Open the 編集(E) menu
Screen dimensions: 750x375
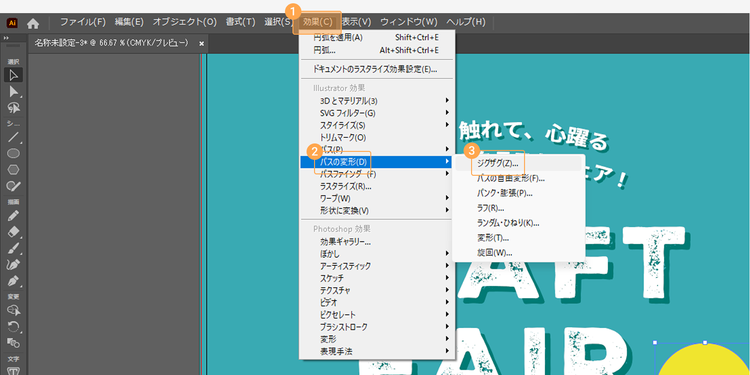129,22
